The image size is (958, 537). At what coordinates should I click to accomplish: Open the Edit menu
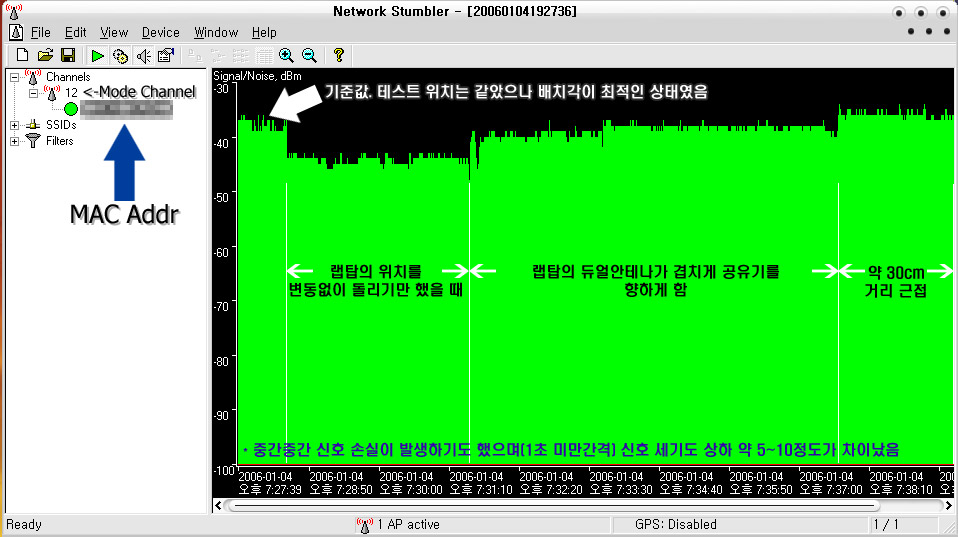point(76,32)
